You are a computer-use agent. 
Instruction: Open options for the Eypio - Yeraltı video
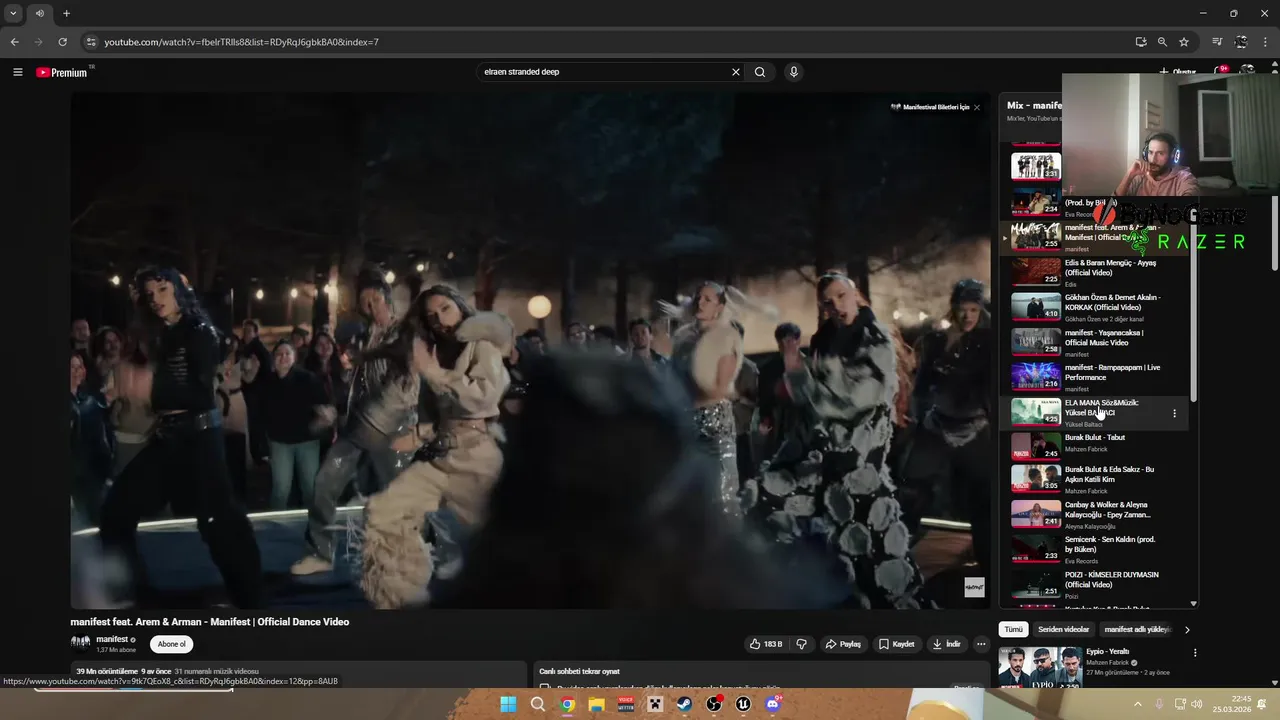1195,653
